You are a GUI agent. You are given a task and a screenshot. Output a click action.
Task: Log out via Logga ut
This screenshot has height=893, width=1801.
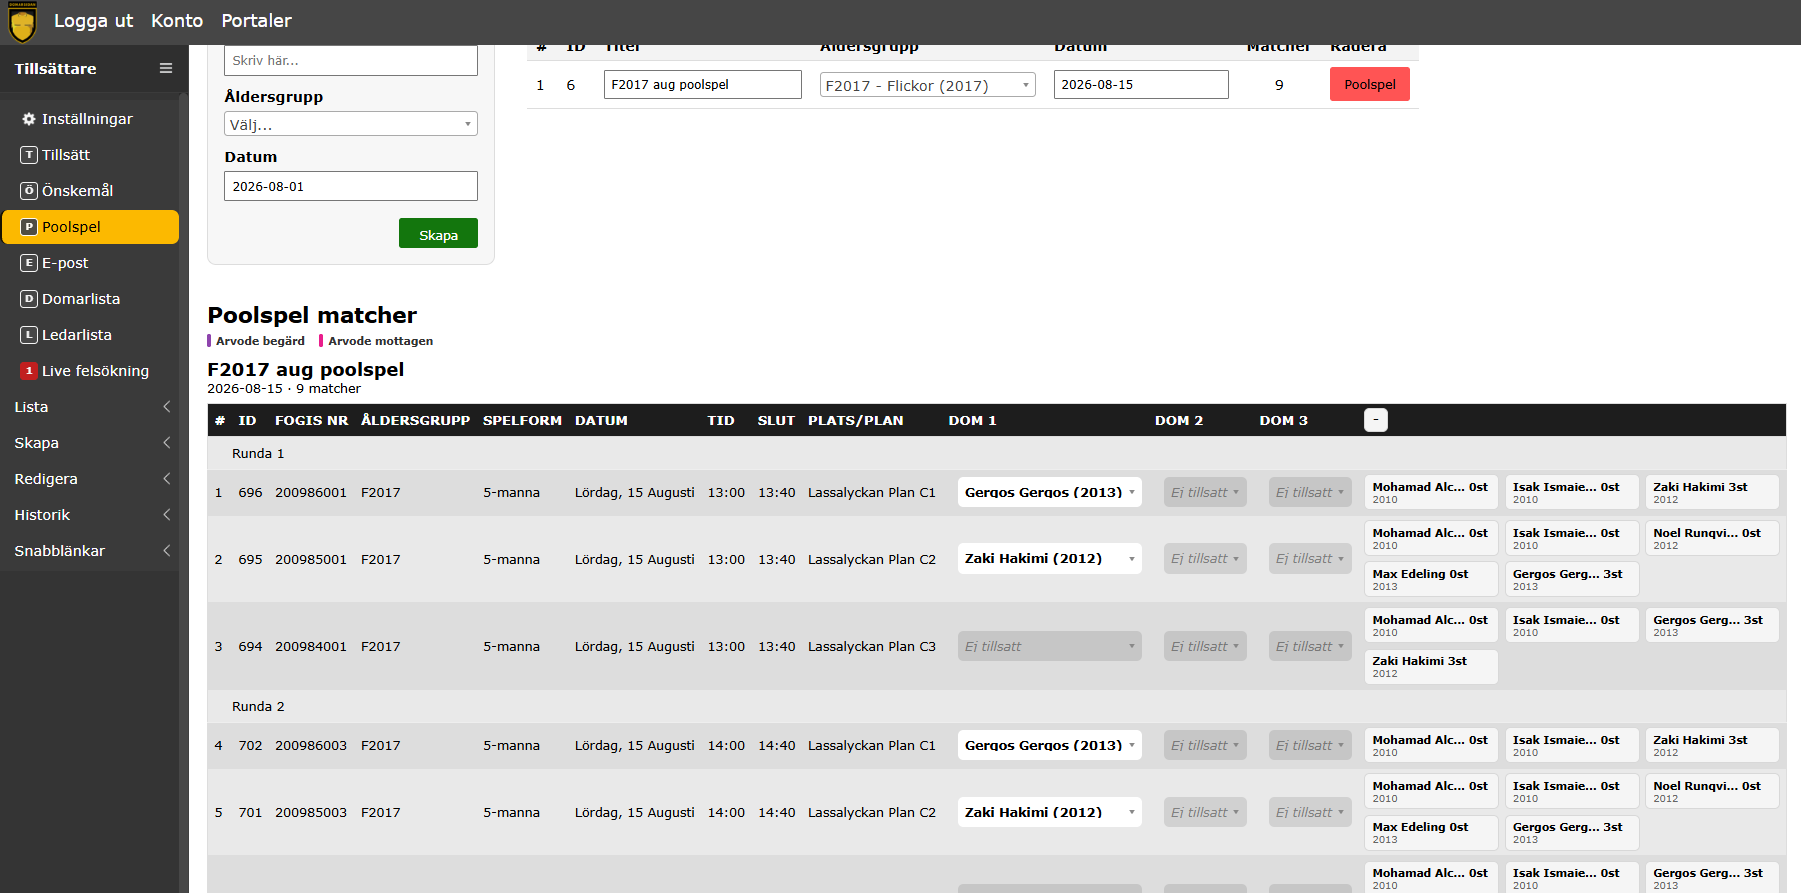(x=93, y=20)
